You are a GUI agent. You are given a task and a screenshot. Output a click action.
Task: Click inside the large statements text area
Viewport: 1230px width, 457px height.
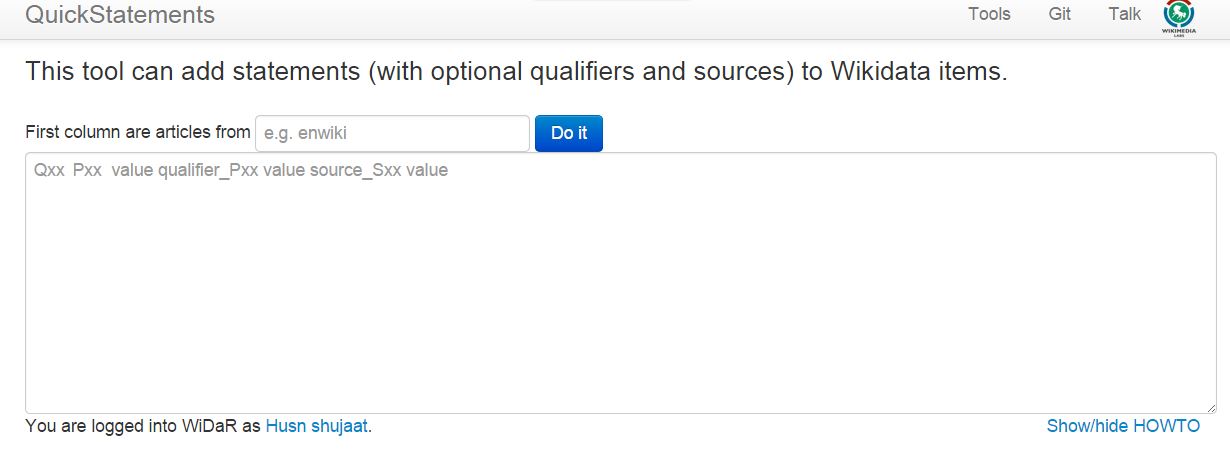pos(620,290)
